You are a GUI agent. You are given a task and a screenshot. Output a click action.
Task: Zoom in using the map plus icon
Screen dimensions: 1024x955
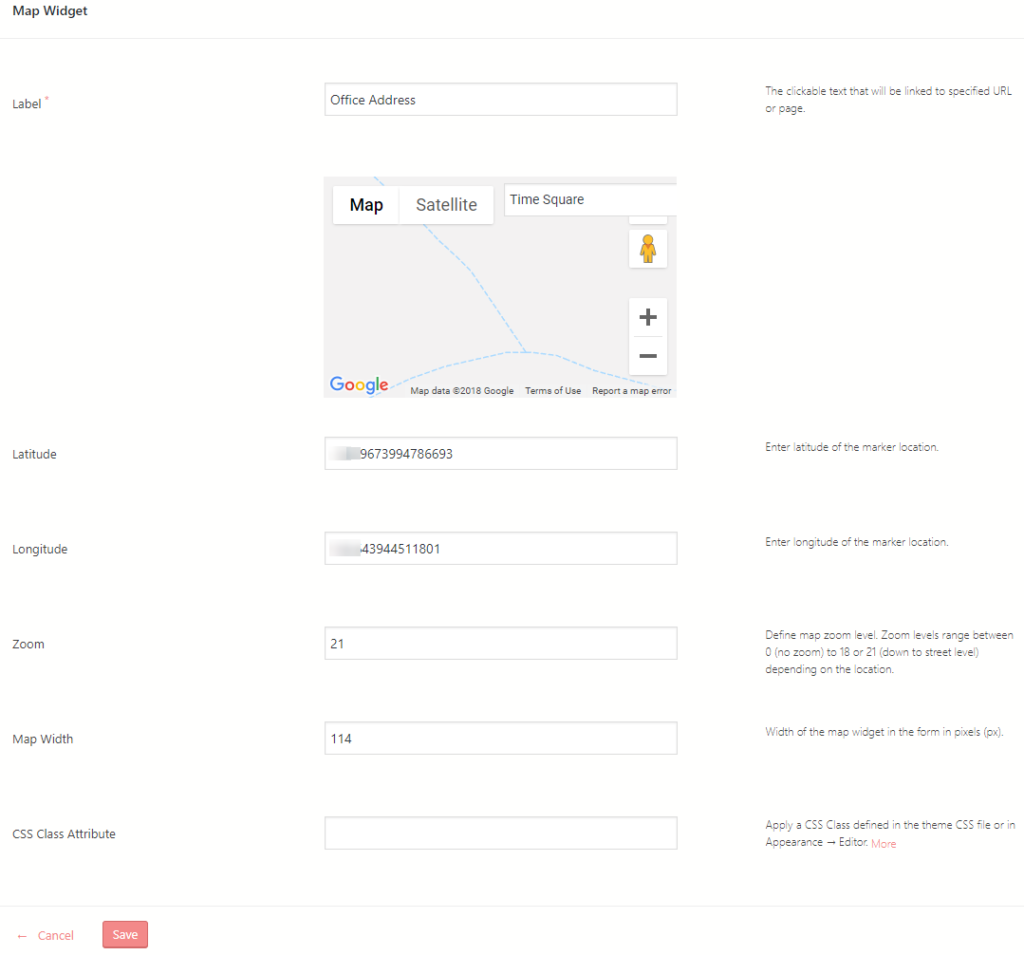[648, 316]
